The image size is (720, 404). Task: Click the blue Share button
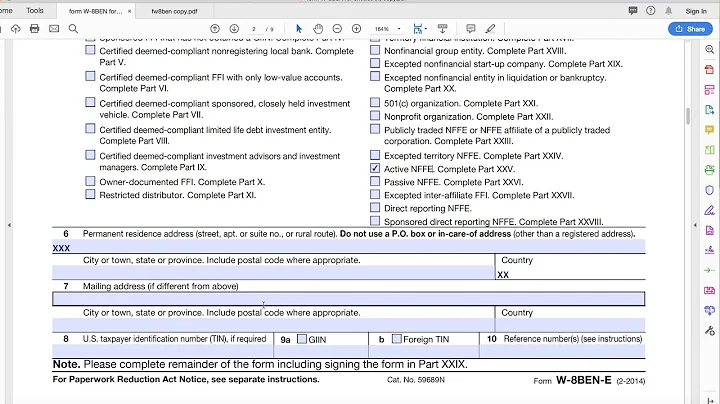point(690,29)
